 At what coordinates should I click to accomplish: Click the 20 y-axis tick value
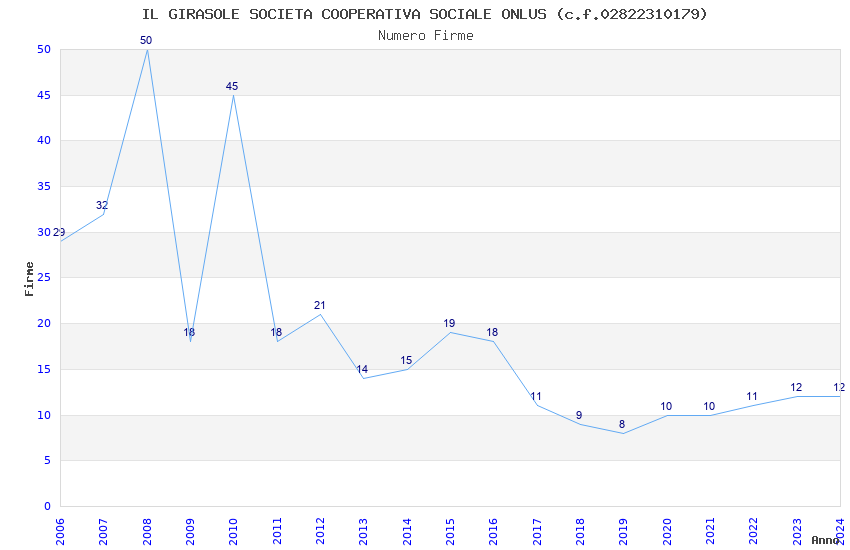[44, 323]
